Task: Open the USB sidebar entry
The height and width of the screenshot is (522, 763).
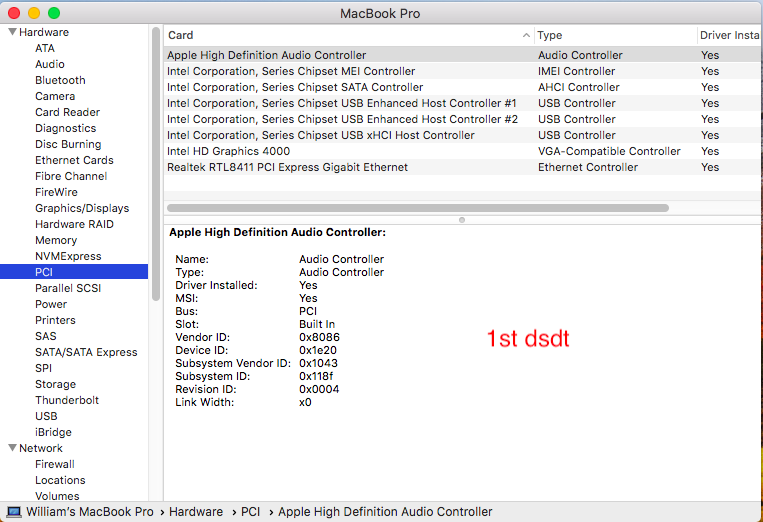Action: coord(46,416)
